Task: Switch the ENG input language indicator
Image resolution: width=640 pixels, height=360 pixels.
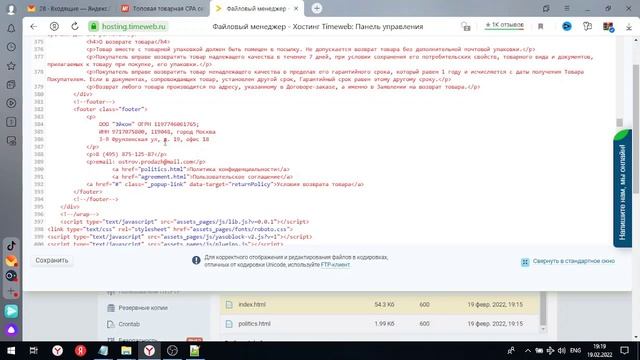Action: coord(576,351)
